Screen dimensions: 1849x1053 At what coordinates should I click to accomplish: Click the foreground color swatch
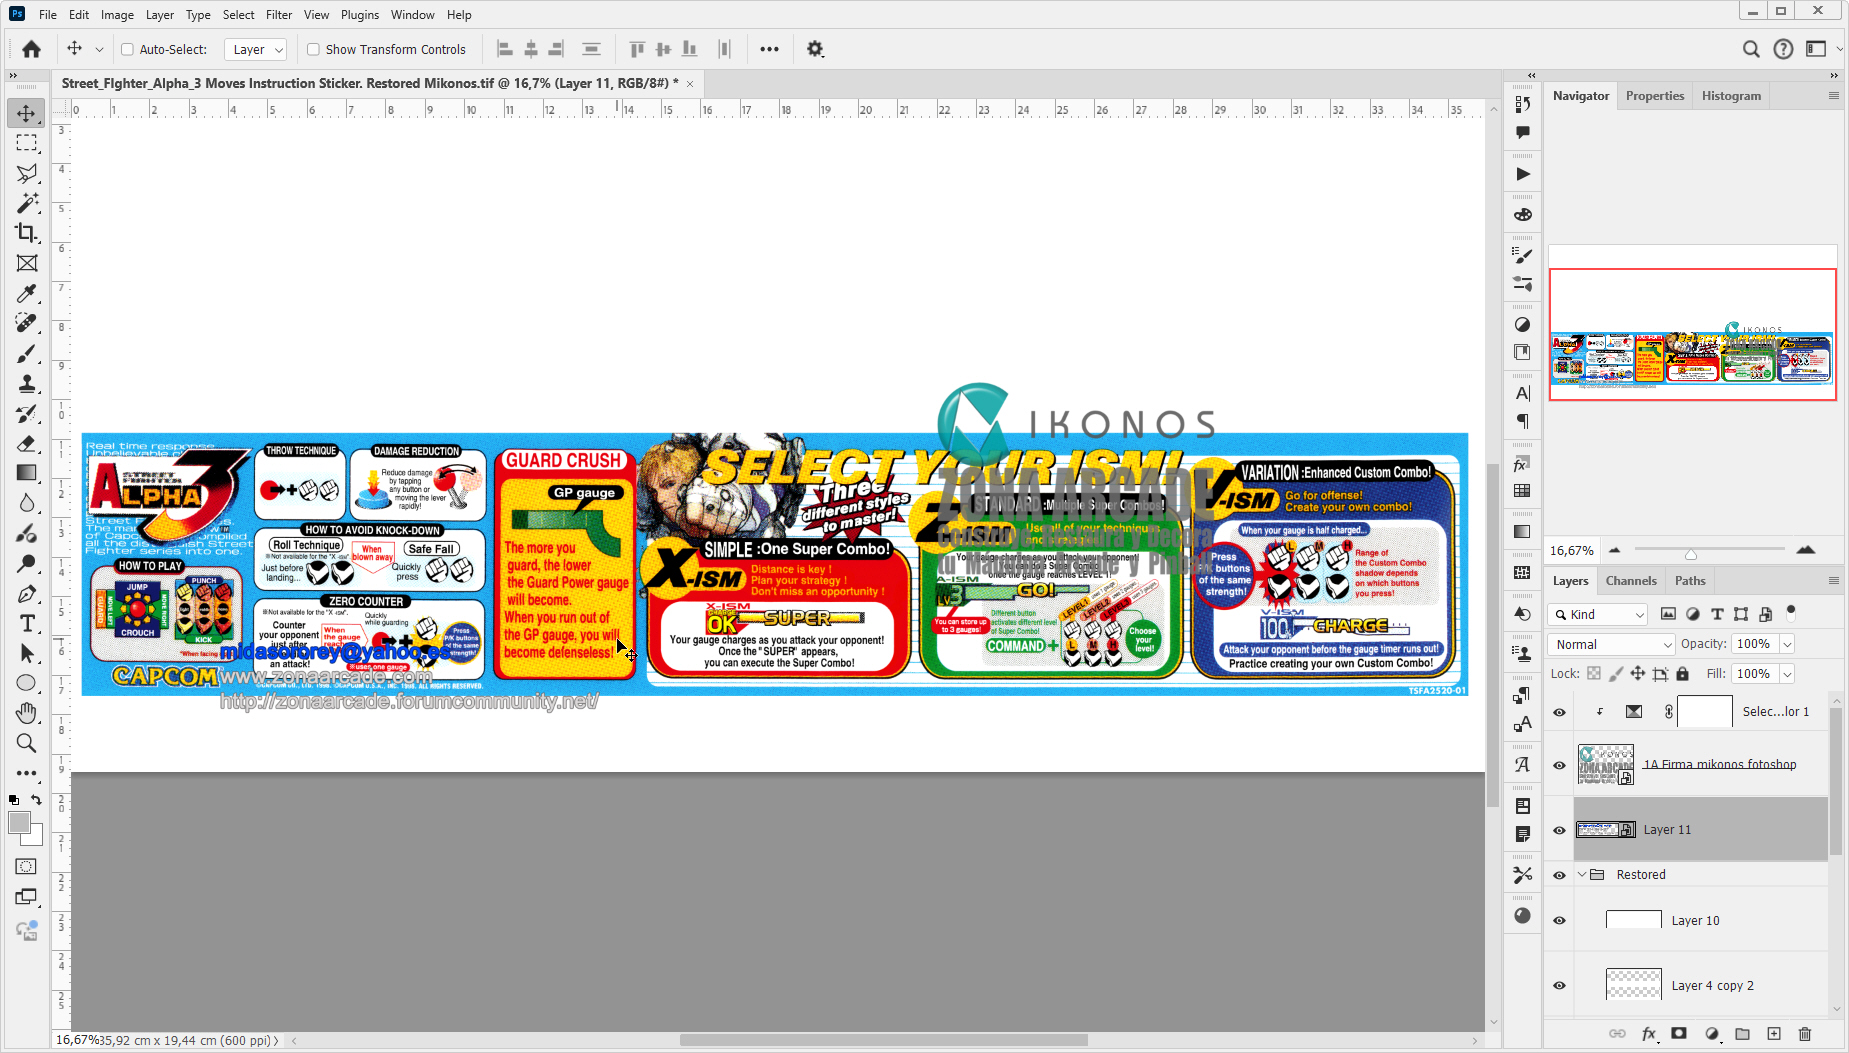[x=19, y=823]
